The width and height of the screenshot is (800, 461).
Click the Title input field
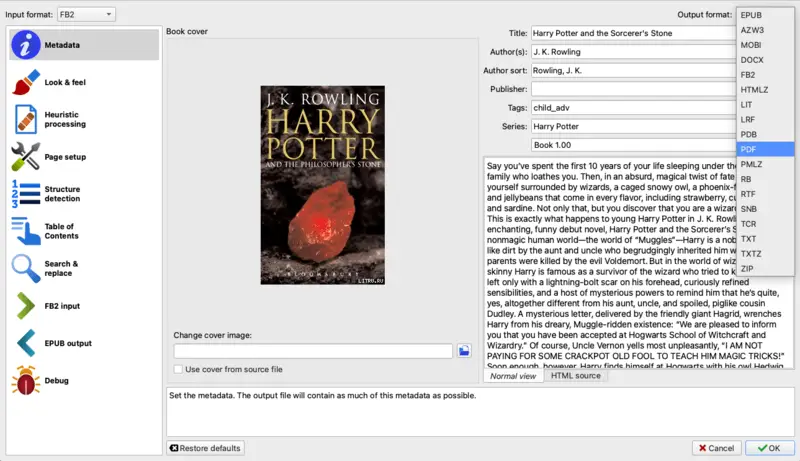[x=634, y=33]
